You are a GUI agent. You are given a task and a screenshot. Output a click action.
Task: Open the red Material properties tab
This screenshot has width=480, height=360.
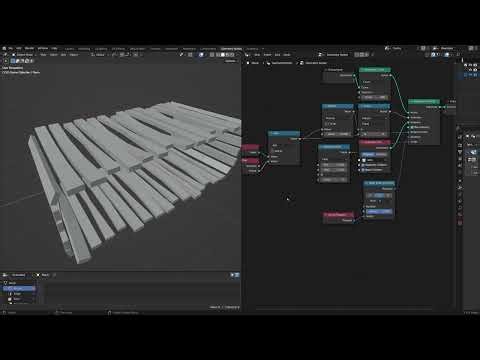click(460, 222)
